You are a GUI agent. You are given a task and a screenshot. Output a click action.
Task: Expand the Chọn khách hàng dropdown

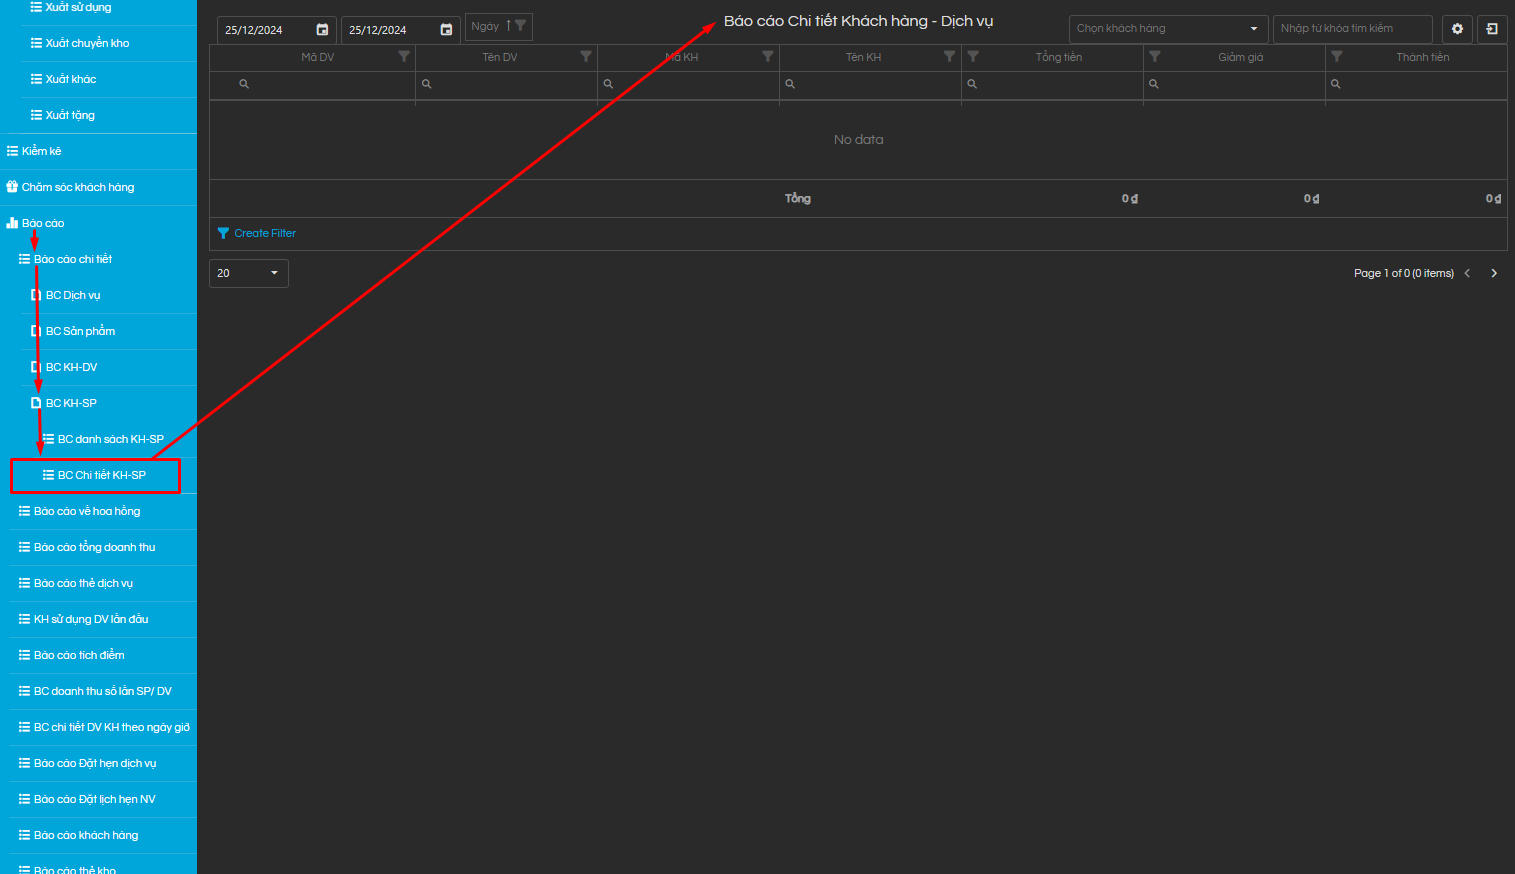click(x=1253, y=29)
